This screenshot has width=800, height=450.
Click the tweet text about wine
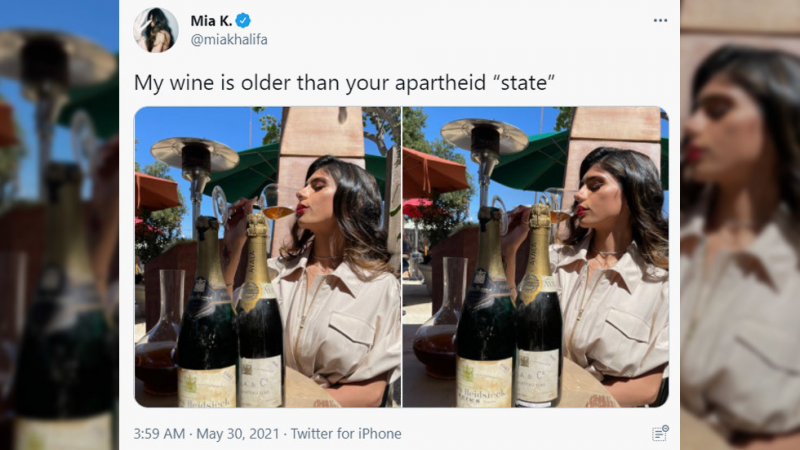point(344,83)
